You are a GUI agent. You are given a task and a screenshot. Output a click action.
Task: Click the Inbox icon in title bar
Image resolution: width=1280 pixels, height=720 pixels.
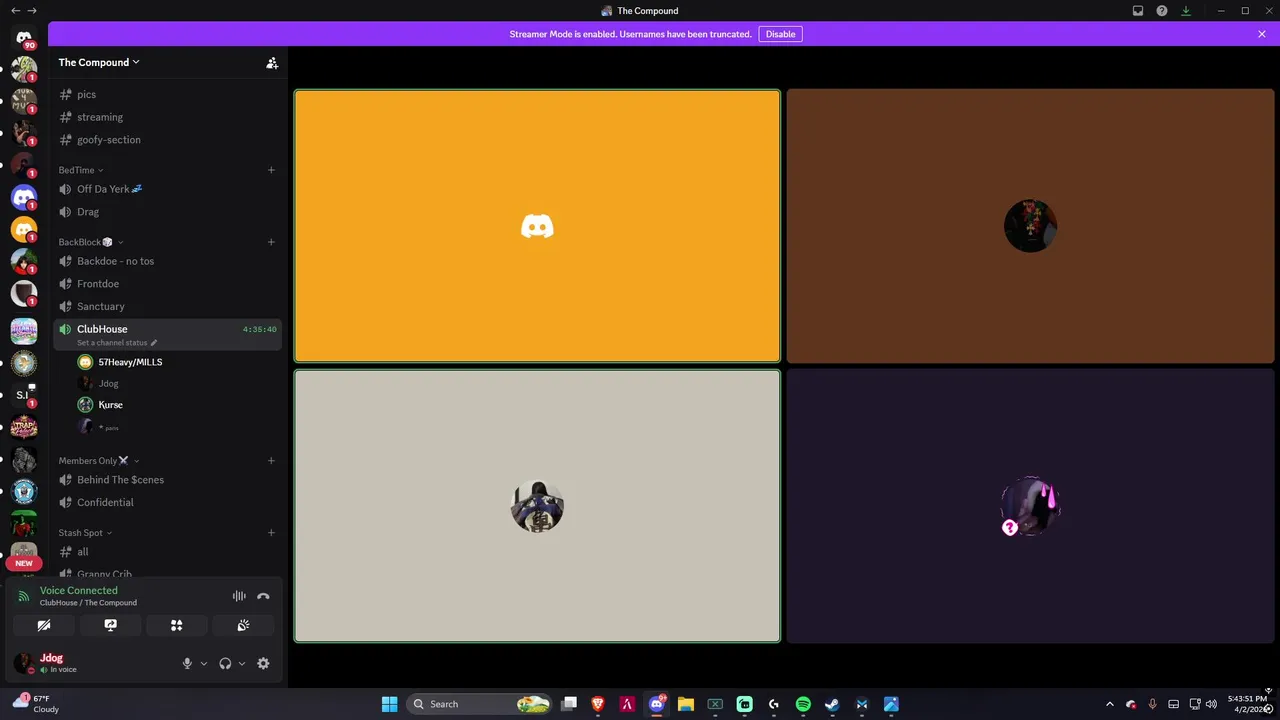coord(1138,11)
